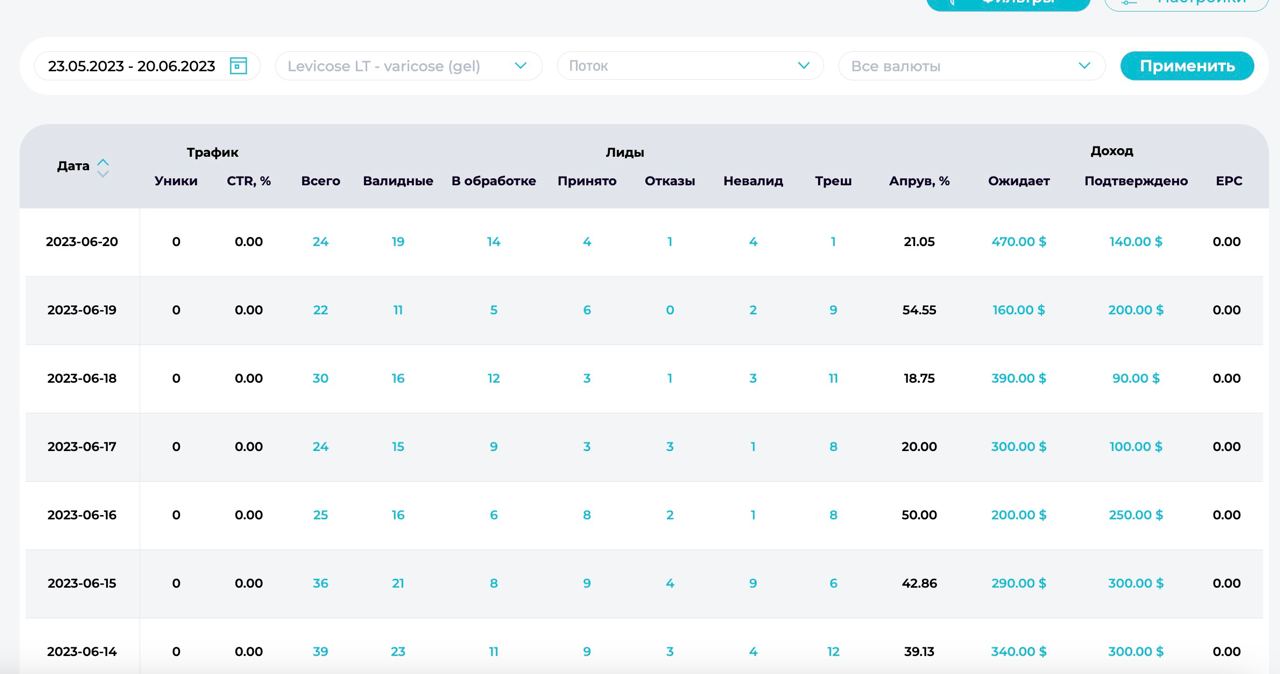Click approval rate 50.00 for 2023-06-16
The height and width of the screenshot is (674, 1280).
pyautogui.click(x=919, y=515)
